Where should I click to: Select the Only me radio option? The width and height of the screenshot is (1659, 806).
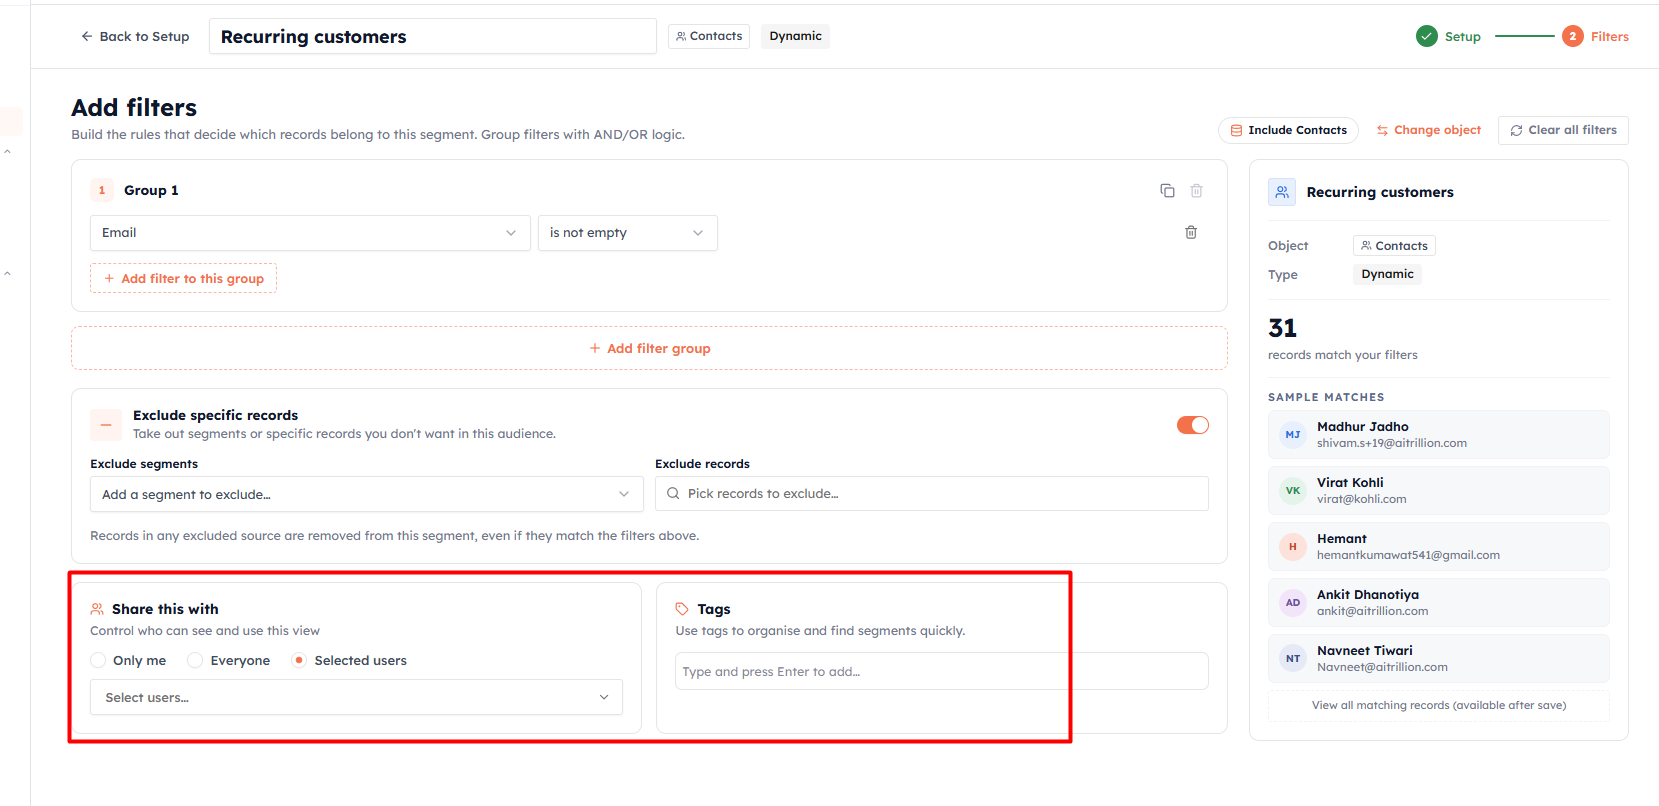(98, 660)
